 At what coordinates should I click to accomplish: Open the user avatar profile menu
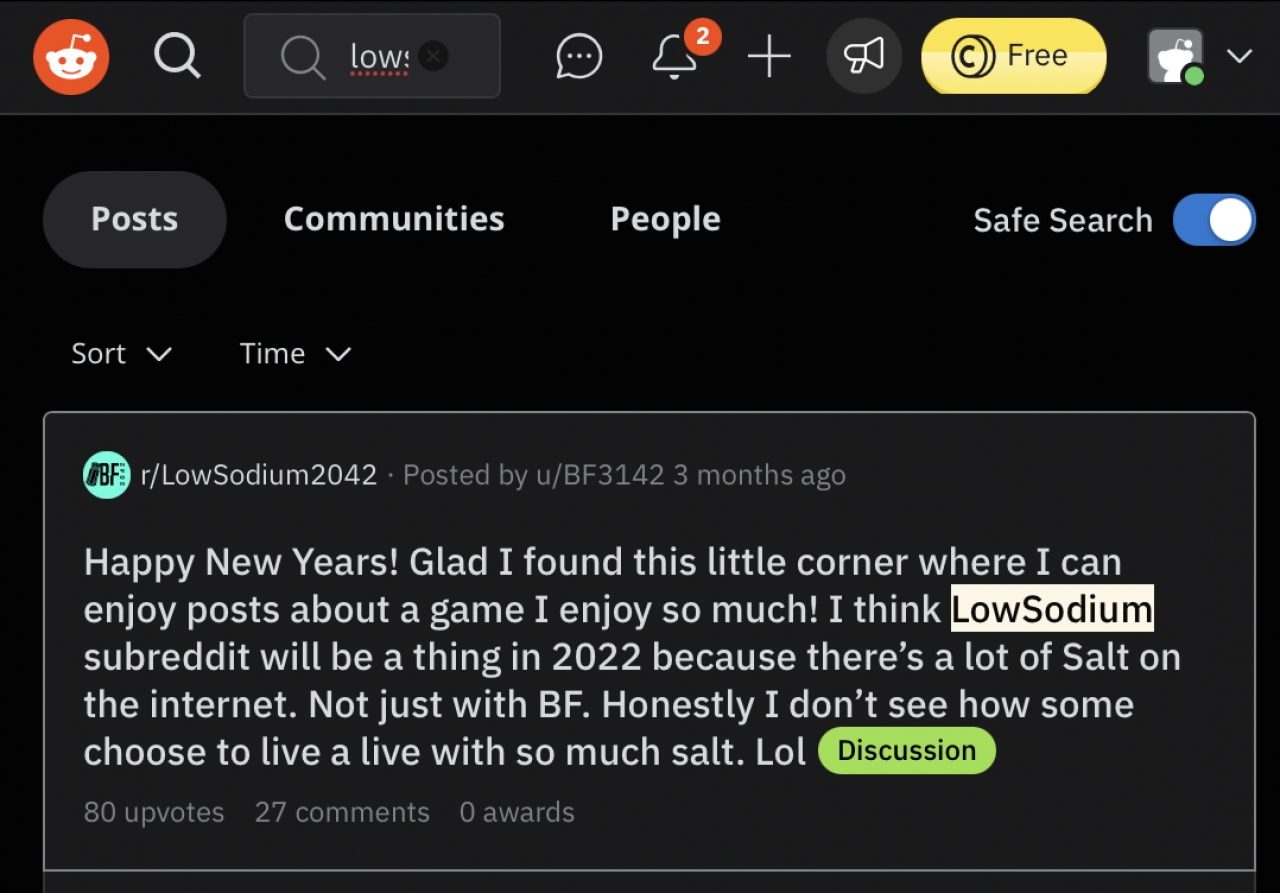pyautogui.click(x=1176, y=56)
